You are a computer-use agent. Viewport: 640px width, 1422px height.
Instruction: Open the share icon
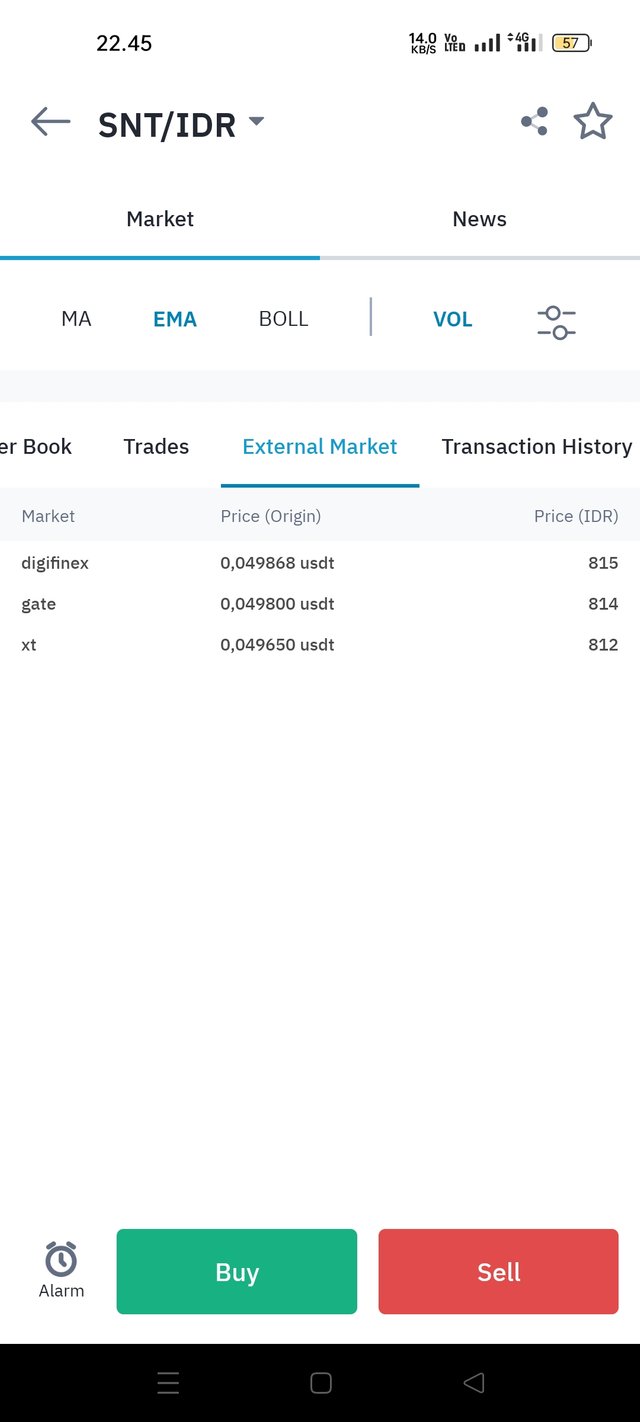point(534,122)
